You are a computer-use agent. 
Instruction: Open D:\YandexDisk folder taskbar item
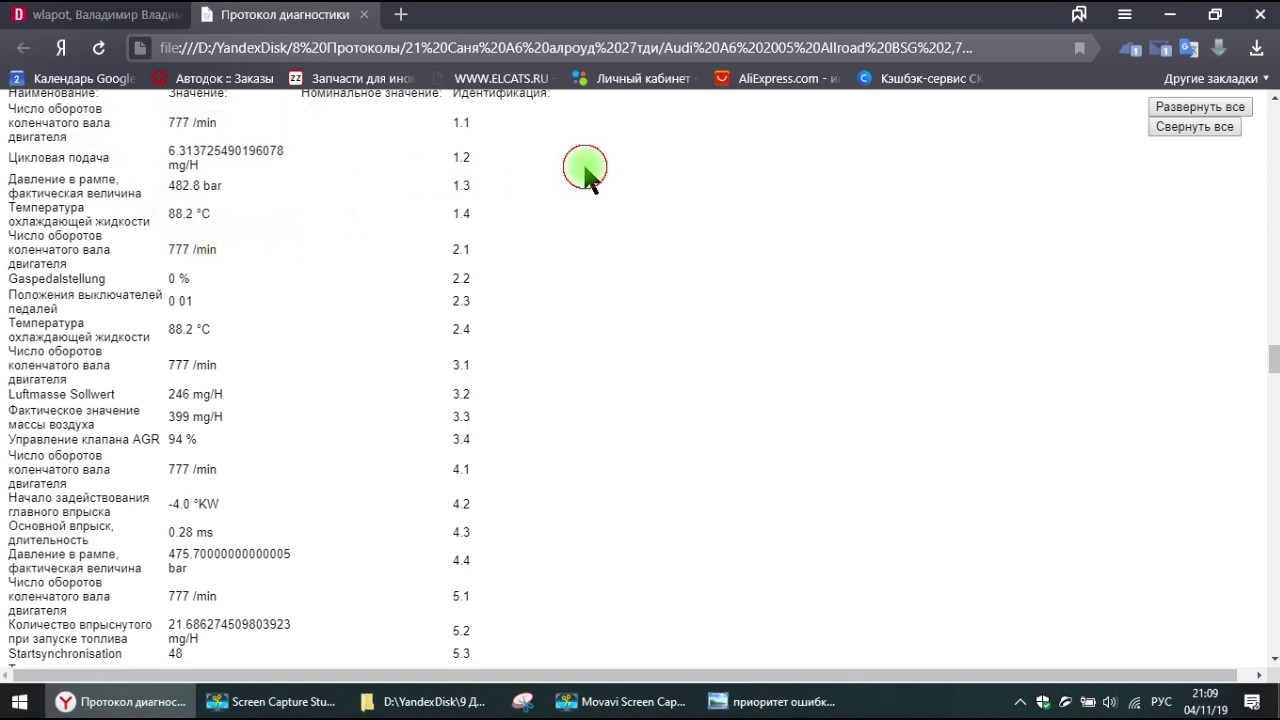pos(423,702)
